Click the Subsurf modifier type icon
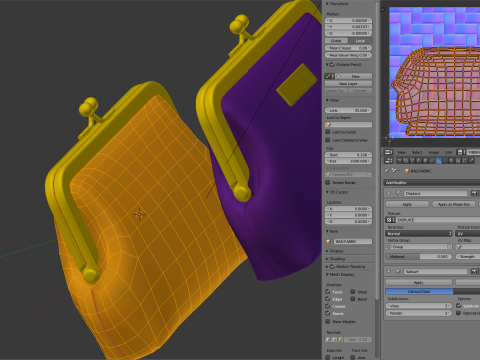This screenshot has height=360, width=480. point(398,271)
